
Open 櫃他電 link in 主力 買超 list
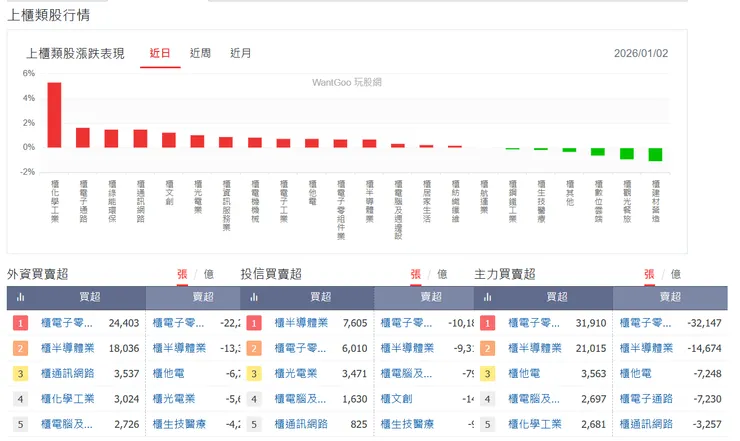click(524, 373)
